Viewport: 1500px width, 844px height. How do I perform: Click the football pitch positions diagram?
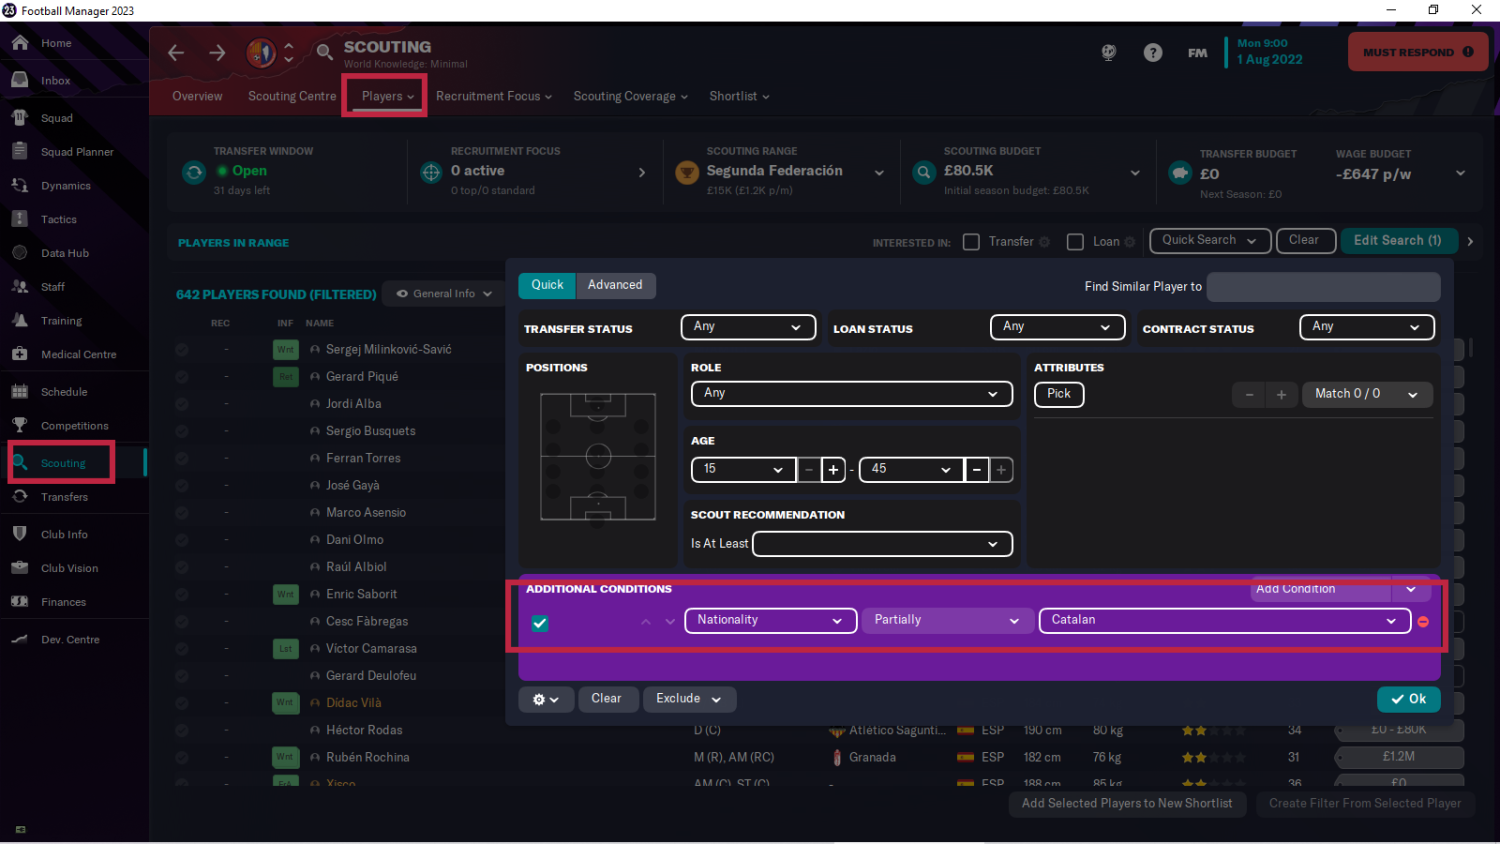tap(598, 456)
